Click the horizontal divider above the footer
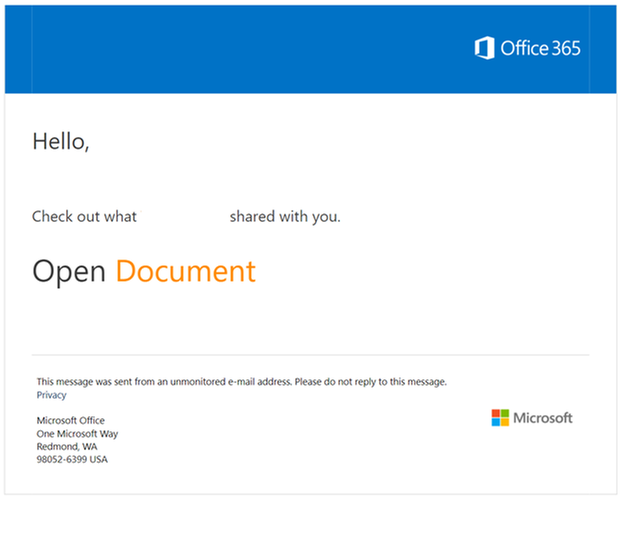Image resolution: width=624 pixels, height=537 pixels. (310, 355)
